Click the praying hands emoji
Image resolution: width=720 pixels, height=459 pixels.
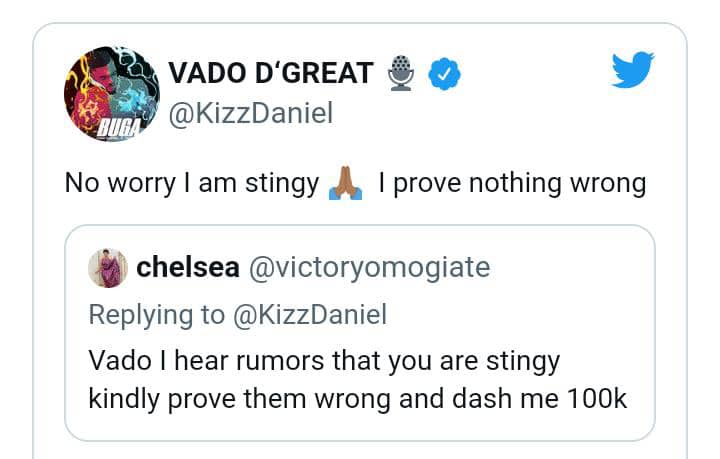click(x=345, y=184)
